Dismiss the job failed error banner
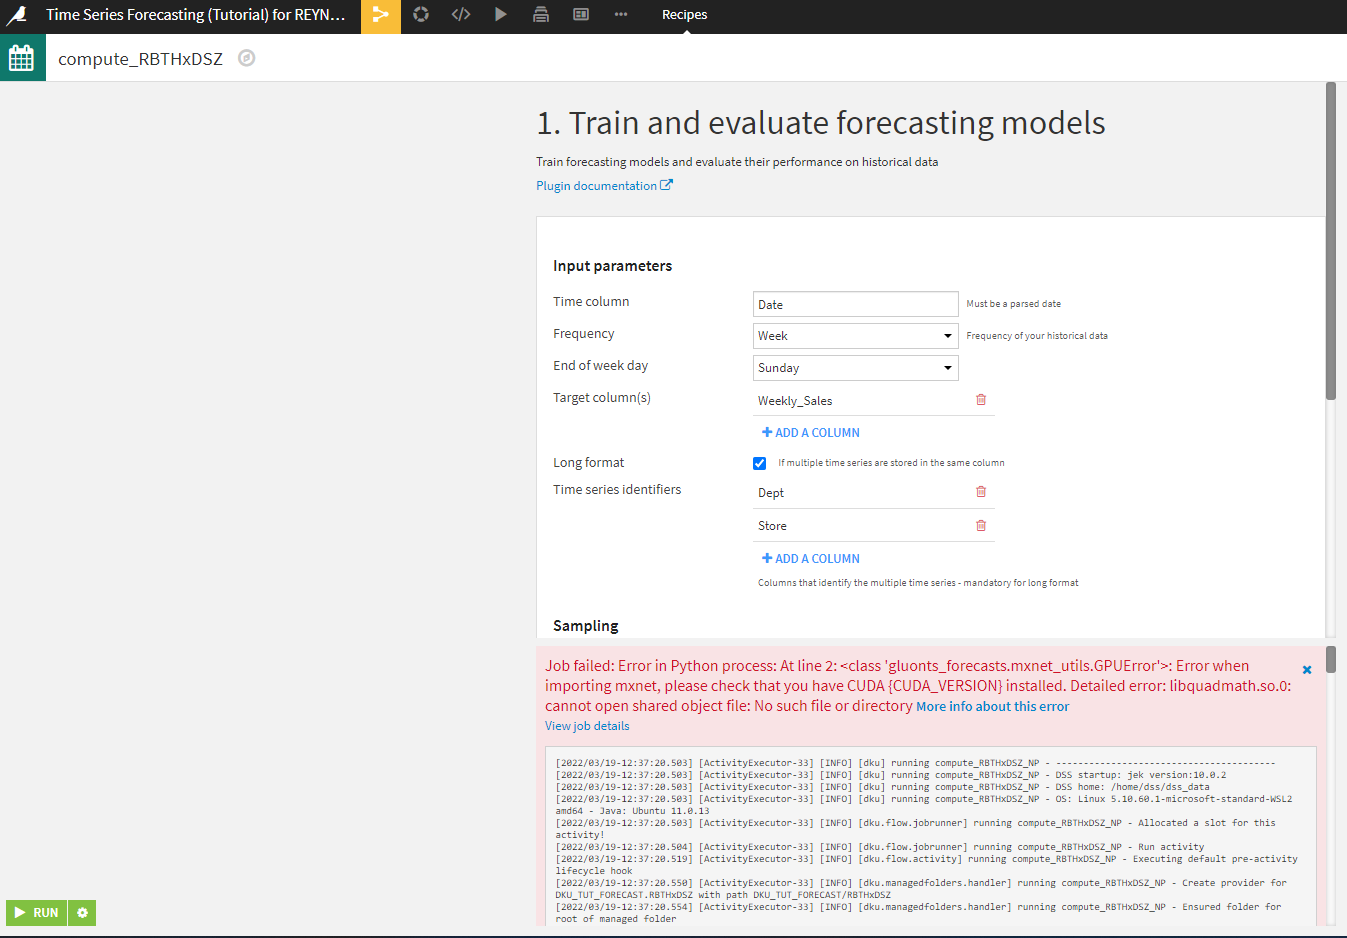1347x938 pixels. [1307, 670]
